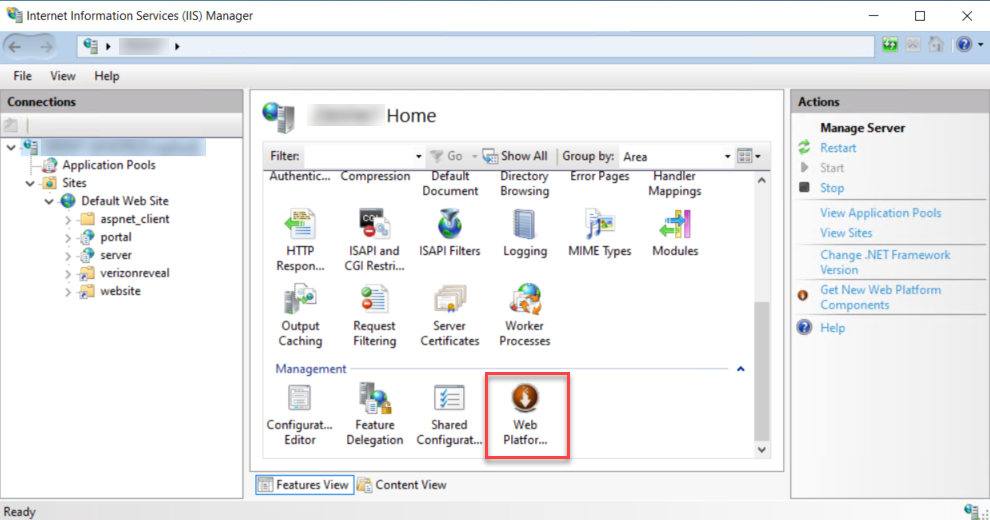Click the Home toolbar icon
This screenshot has height=520, width=990.
936,45
